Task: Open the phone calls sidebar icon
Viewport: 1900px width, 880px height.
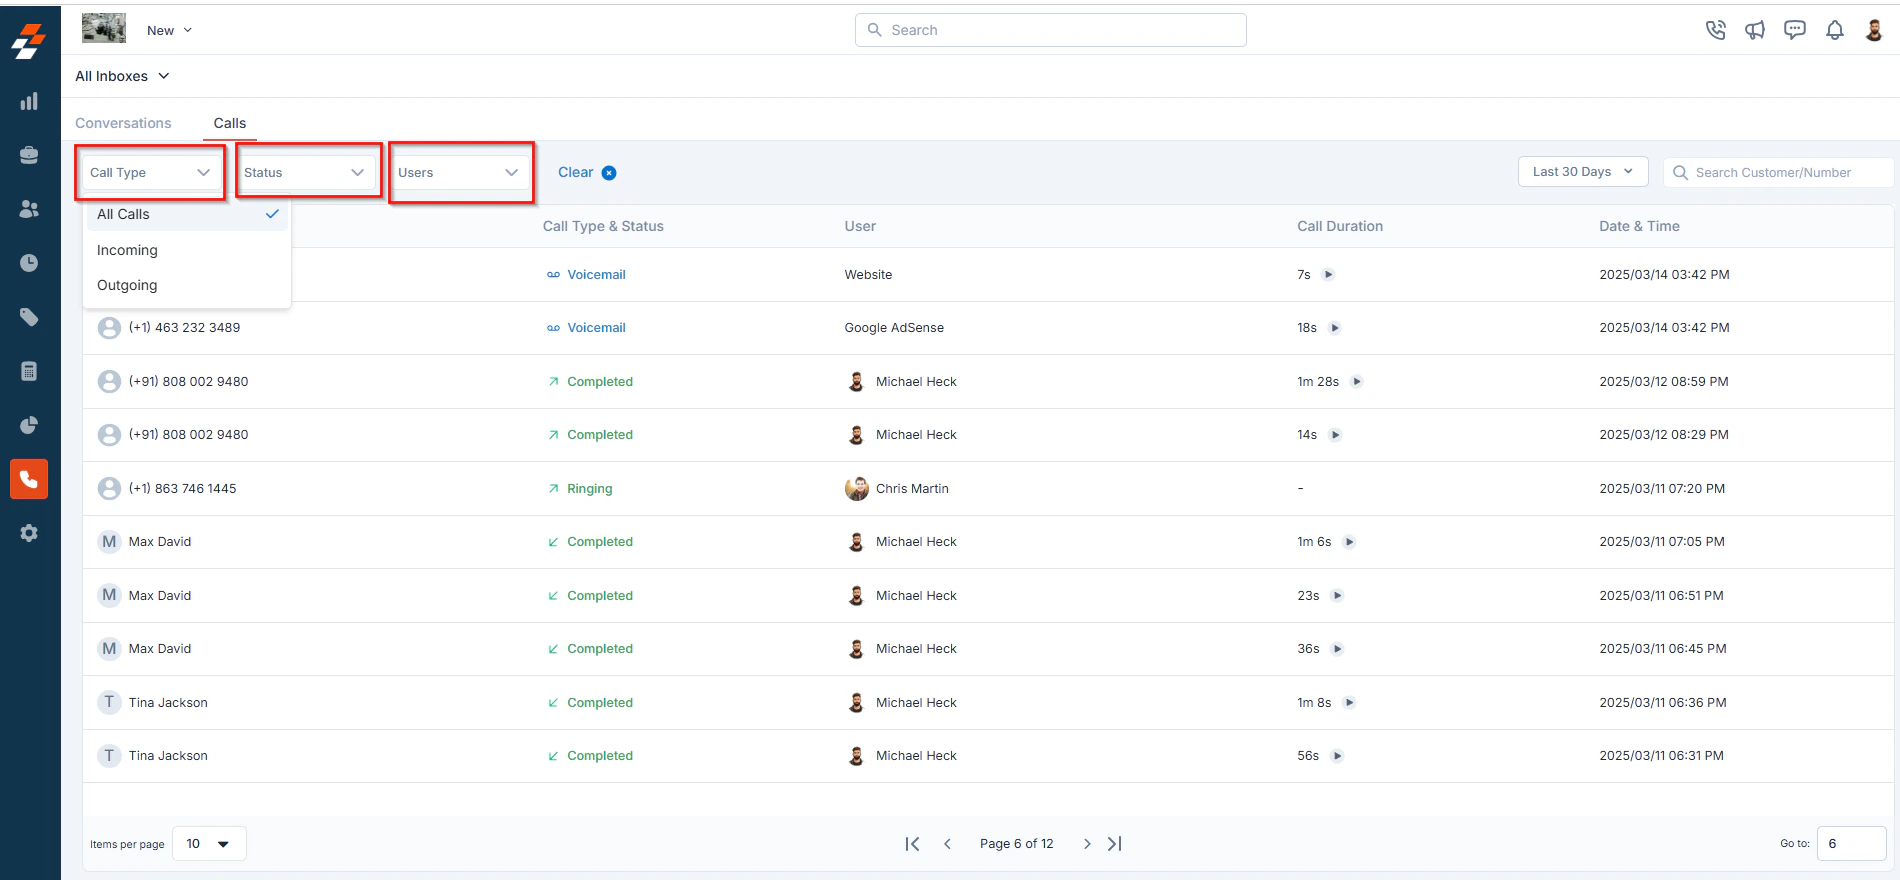Action: pos(29,479)
